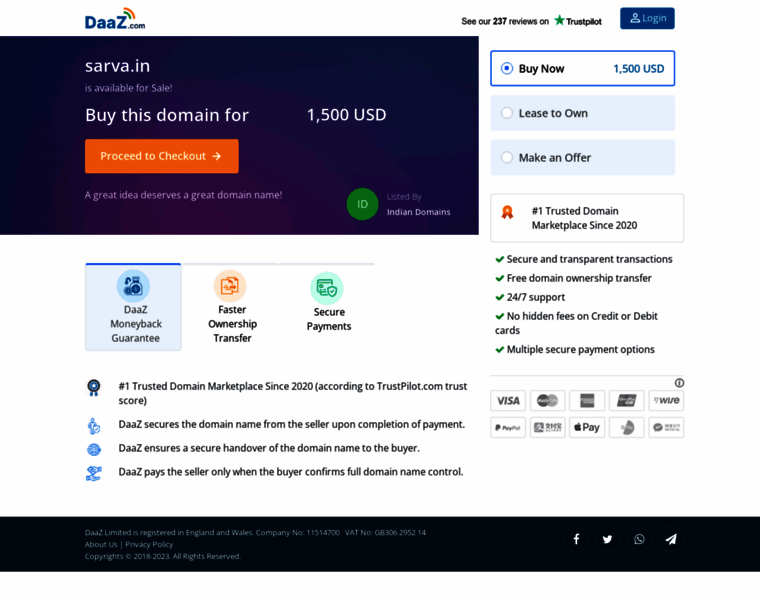
Task: Open the Privacy Policy footer link
Action: click(149, 544)
